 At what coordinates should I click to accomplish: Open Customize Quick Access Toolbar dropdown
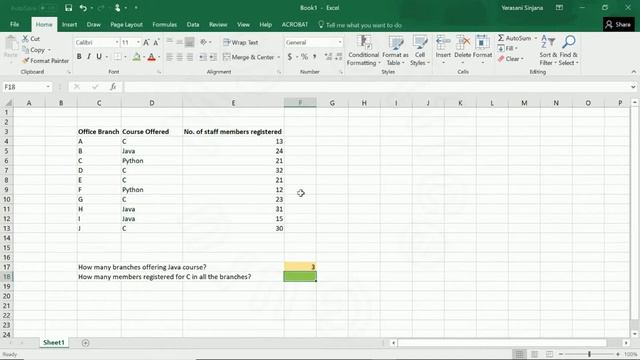click(x=136, y=8)
